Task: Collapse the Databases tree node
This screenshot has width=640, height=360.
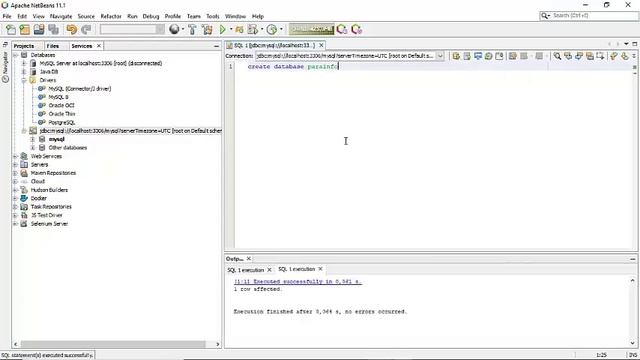Action: click(x=16, y=55)
